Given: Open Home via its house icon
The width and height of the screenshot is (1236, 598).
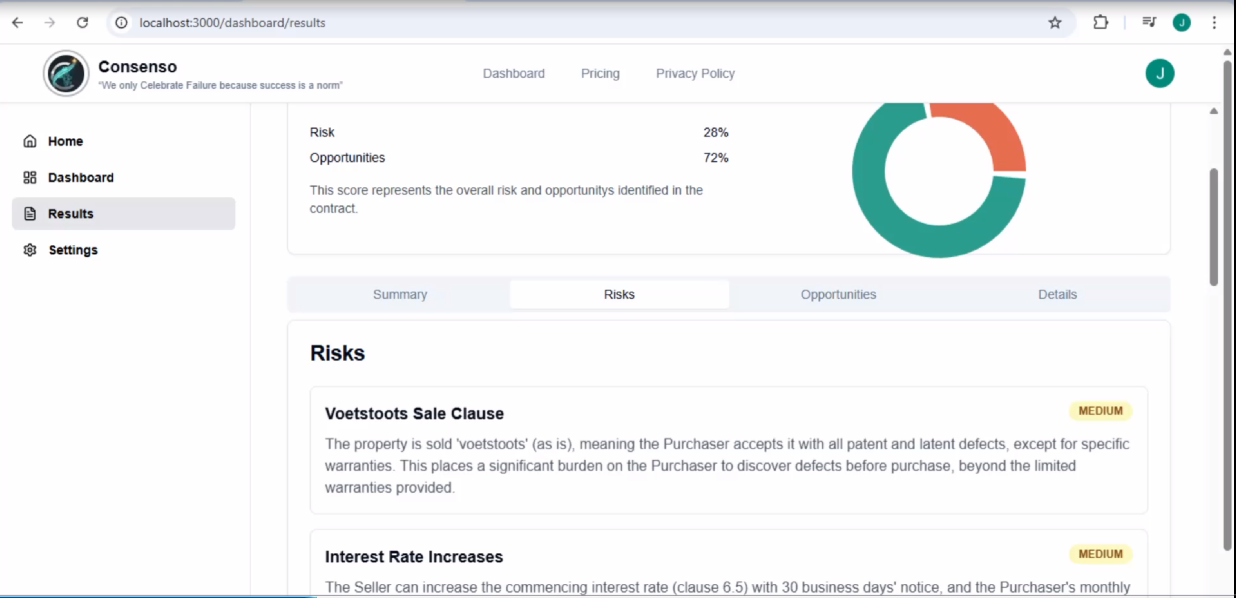Looking at the screenshot, I should (x=30, y=141).
